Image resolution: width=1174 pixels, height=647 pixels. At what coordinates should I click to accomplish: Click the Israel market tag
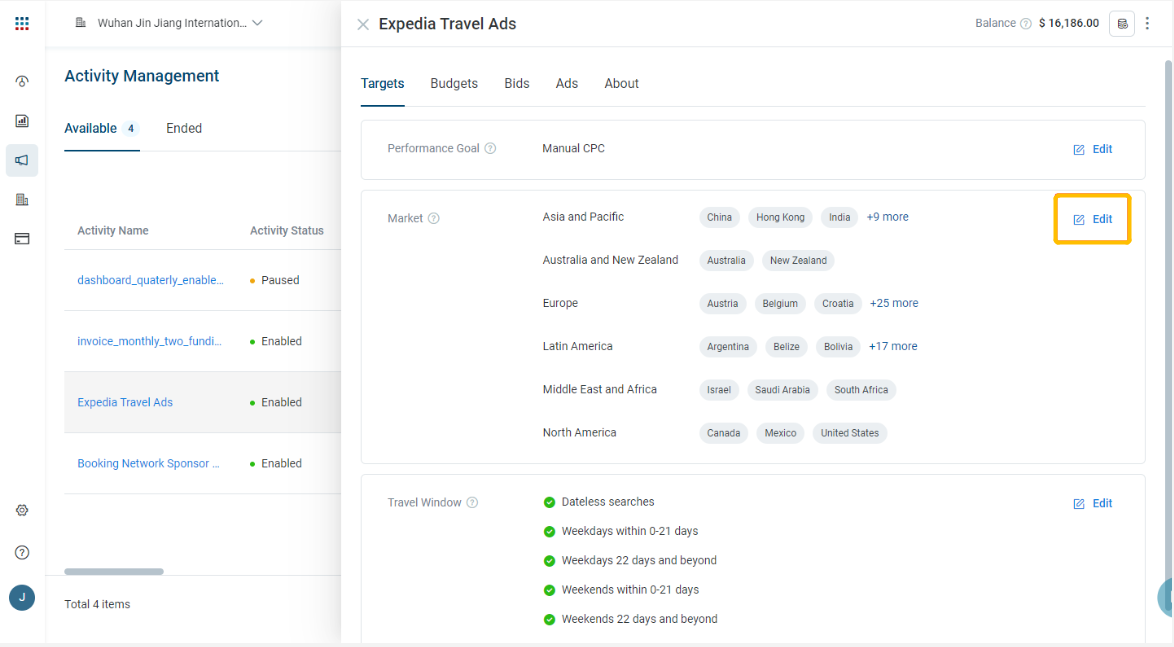pos(719,390)
